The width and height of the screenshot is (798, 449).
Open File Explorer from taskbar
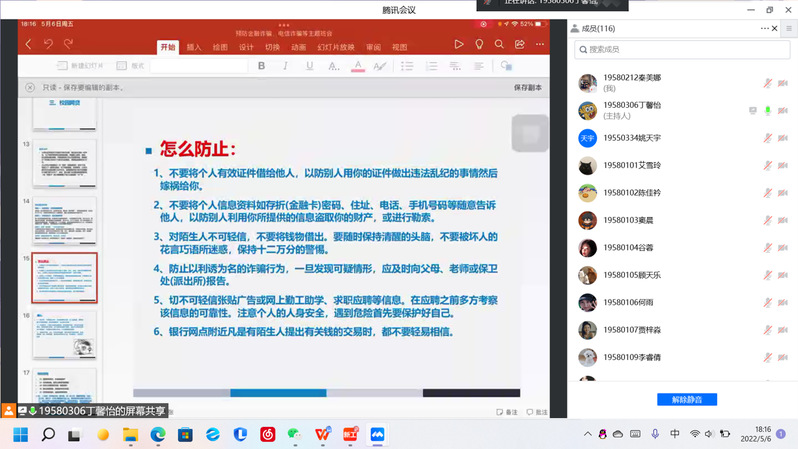coord(130,435)
